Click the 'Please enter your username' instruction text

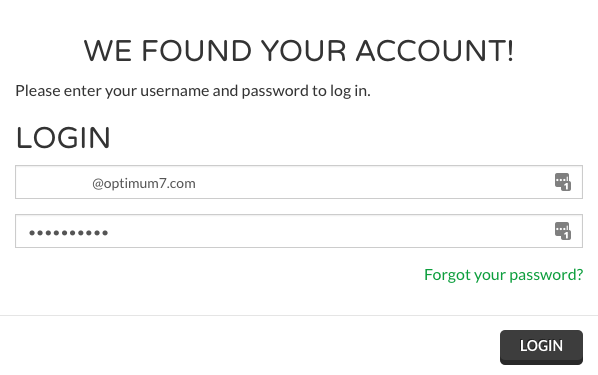(193, 91)
